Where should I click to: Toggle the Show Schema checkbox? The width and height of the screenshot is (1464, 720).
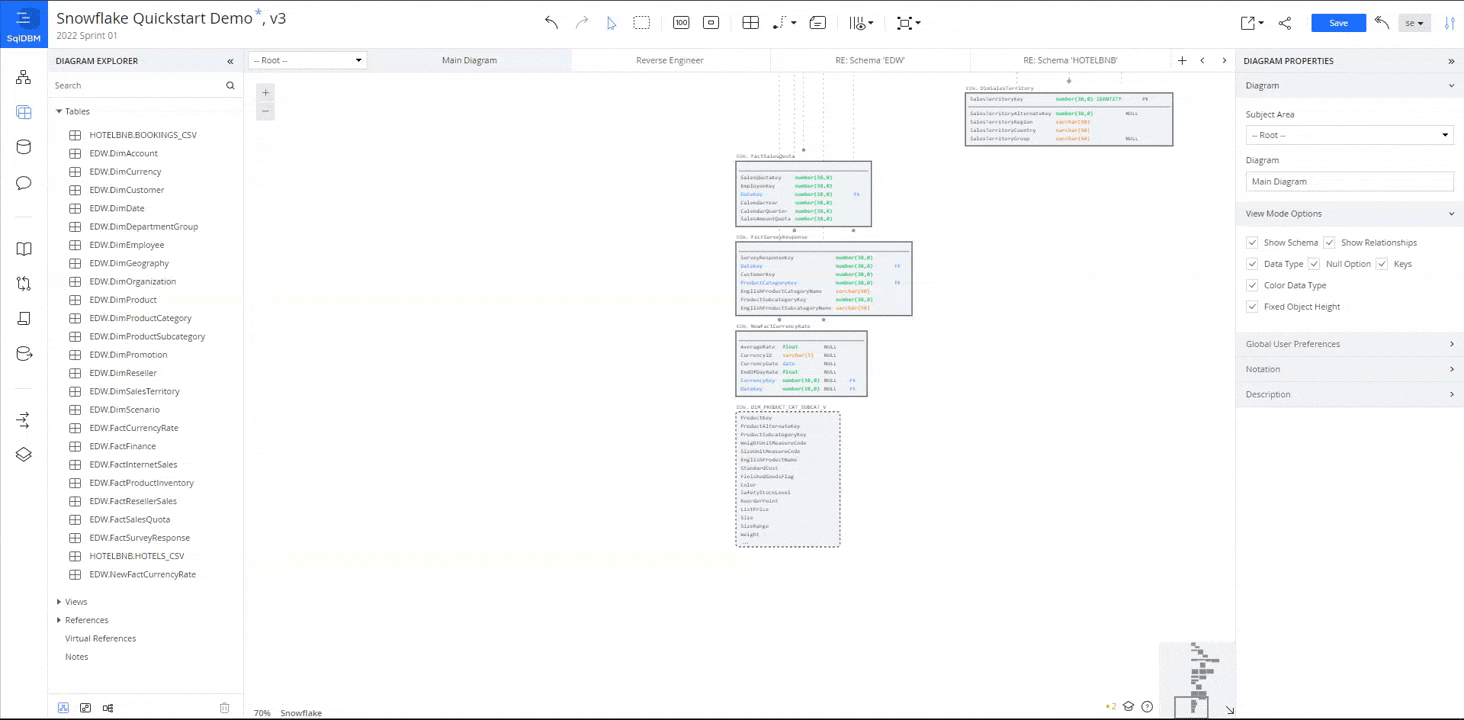click(x=1252, y=243)
